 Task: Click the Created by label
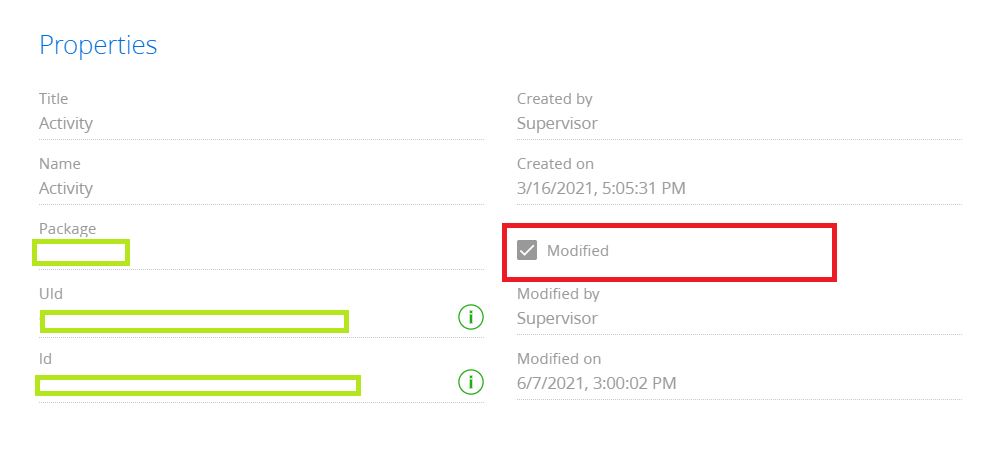click(x=555, y=99)
